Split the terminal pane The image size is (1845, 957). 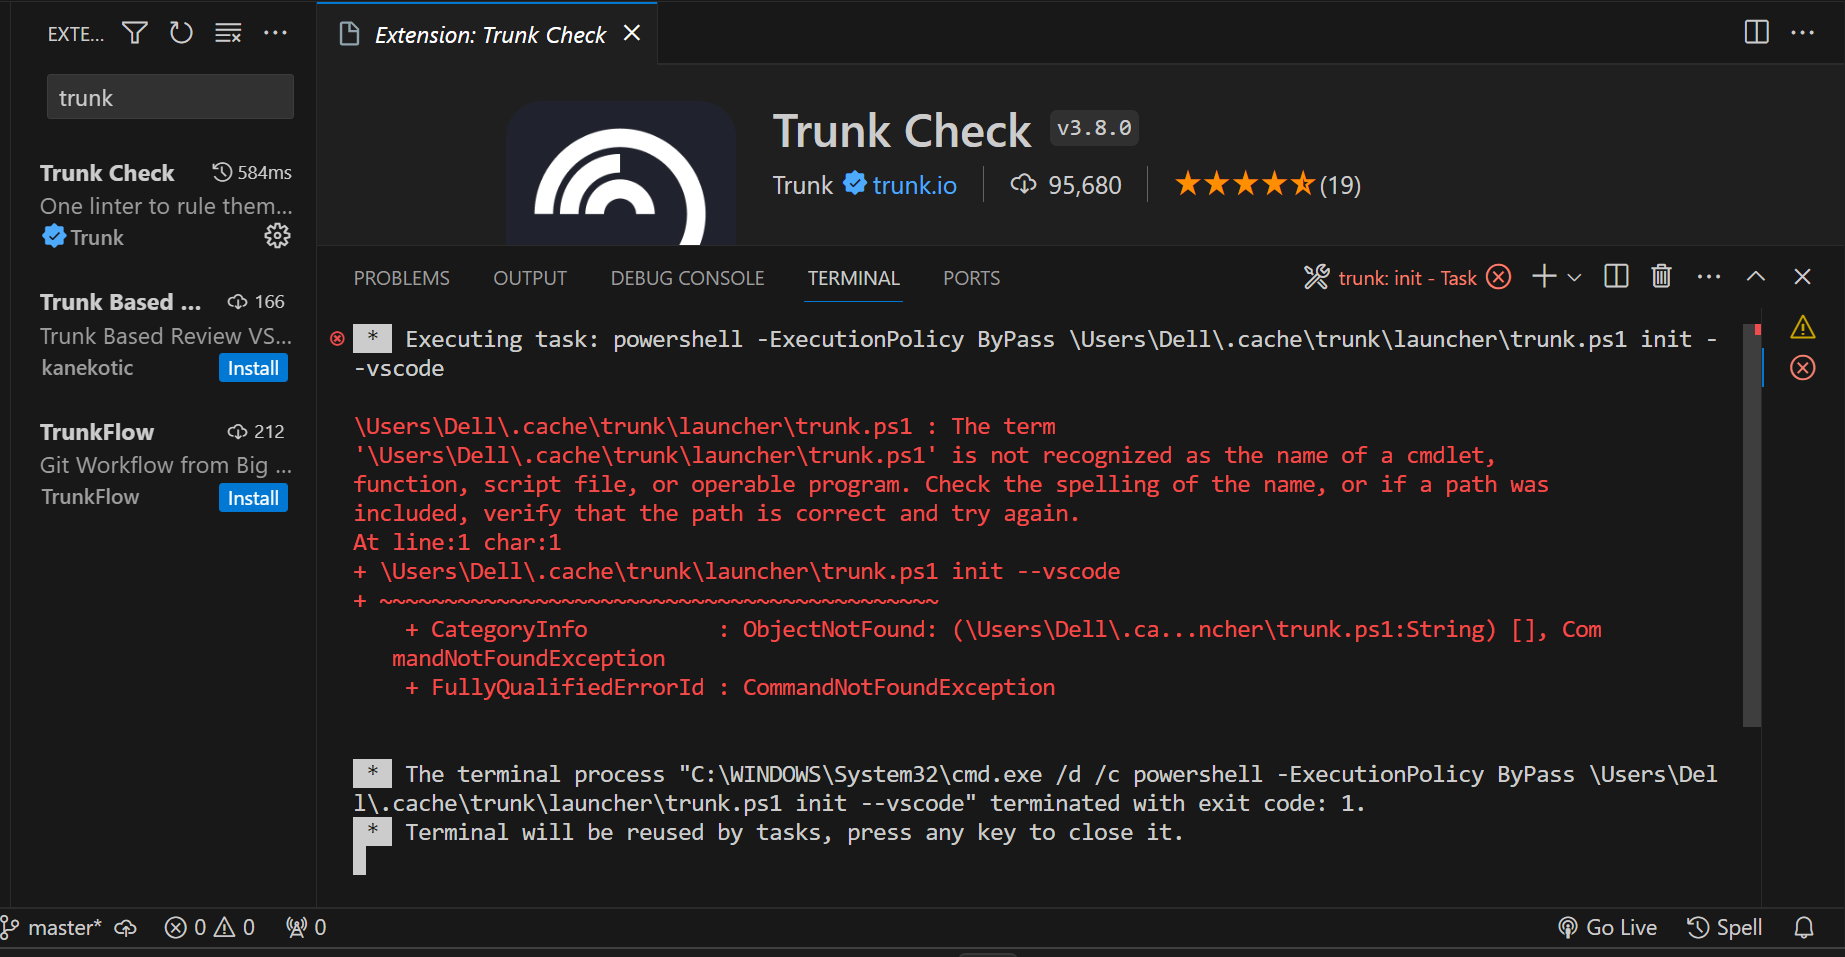[x=1616, y=276]
